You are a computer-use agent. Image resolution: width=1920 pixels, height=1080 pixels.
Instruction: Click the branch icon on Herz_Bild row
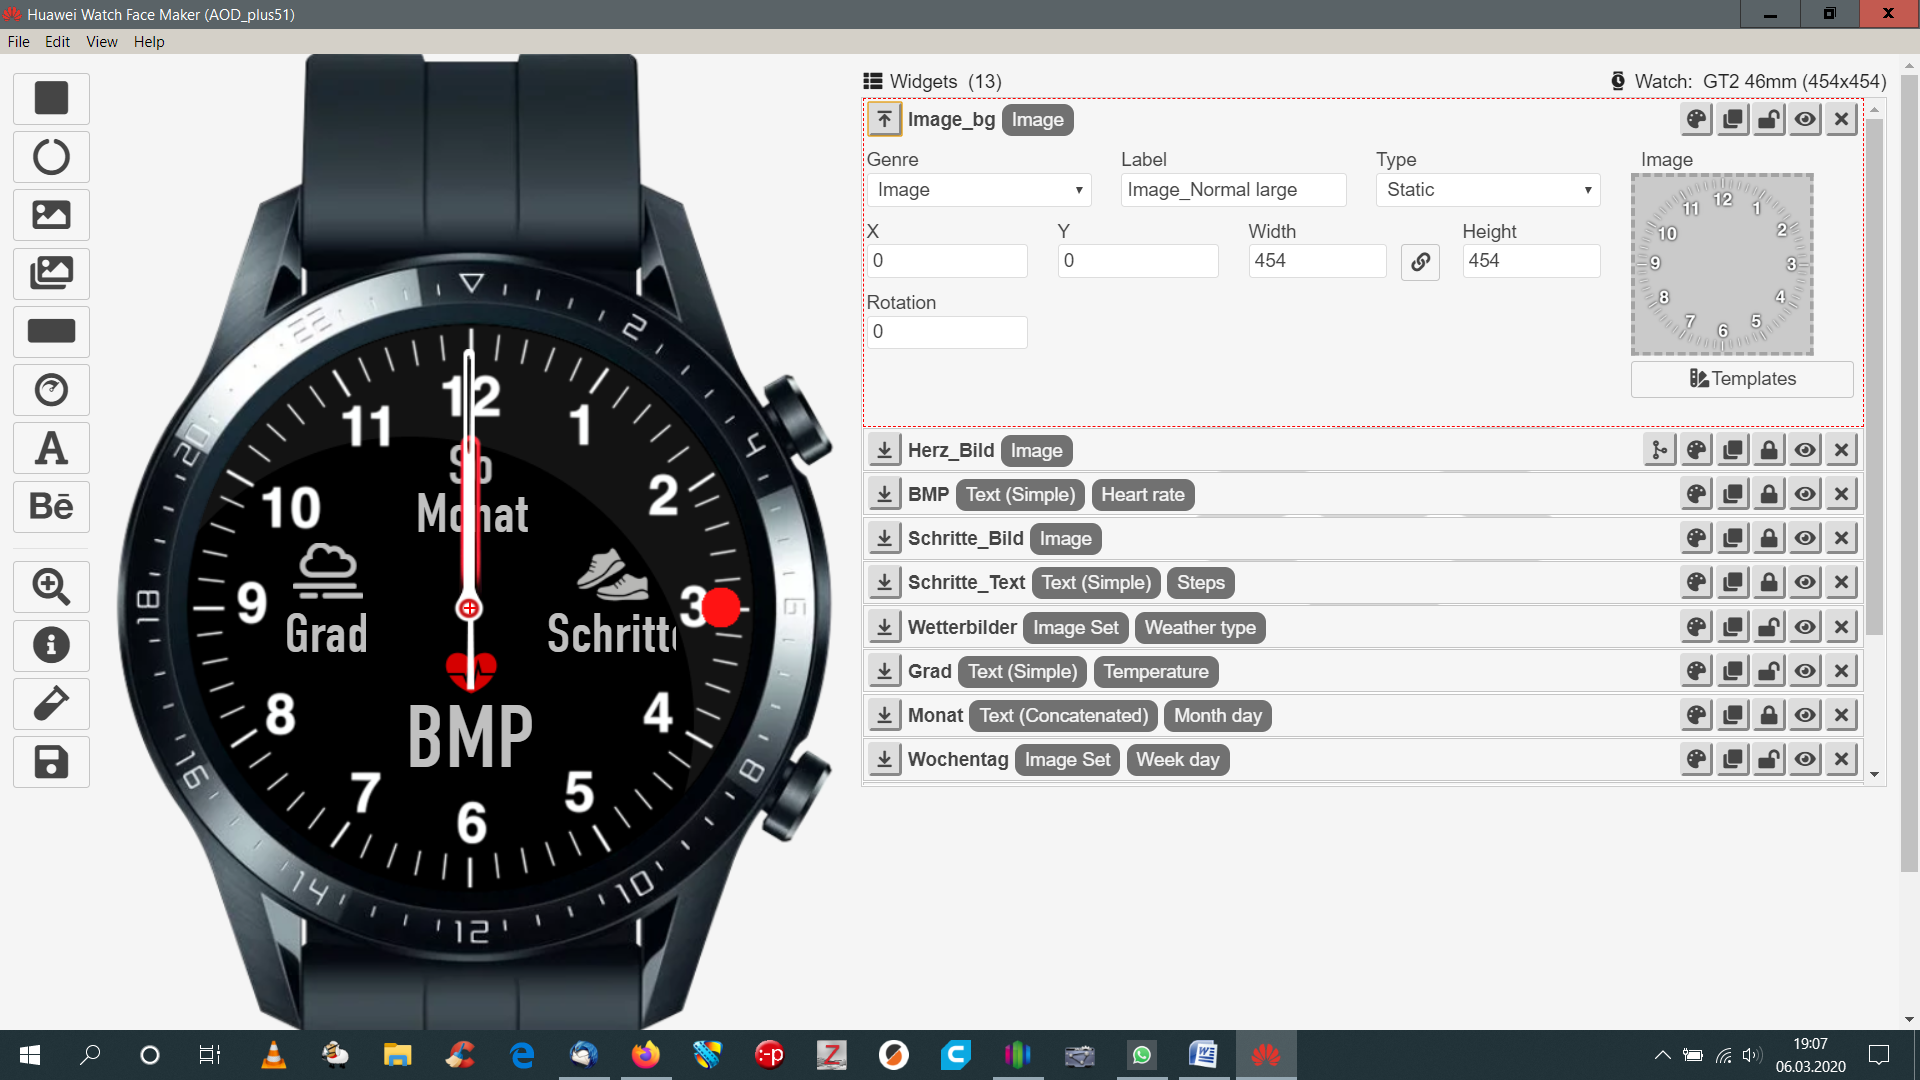[x=1660, y=450]
